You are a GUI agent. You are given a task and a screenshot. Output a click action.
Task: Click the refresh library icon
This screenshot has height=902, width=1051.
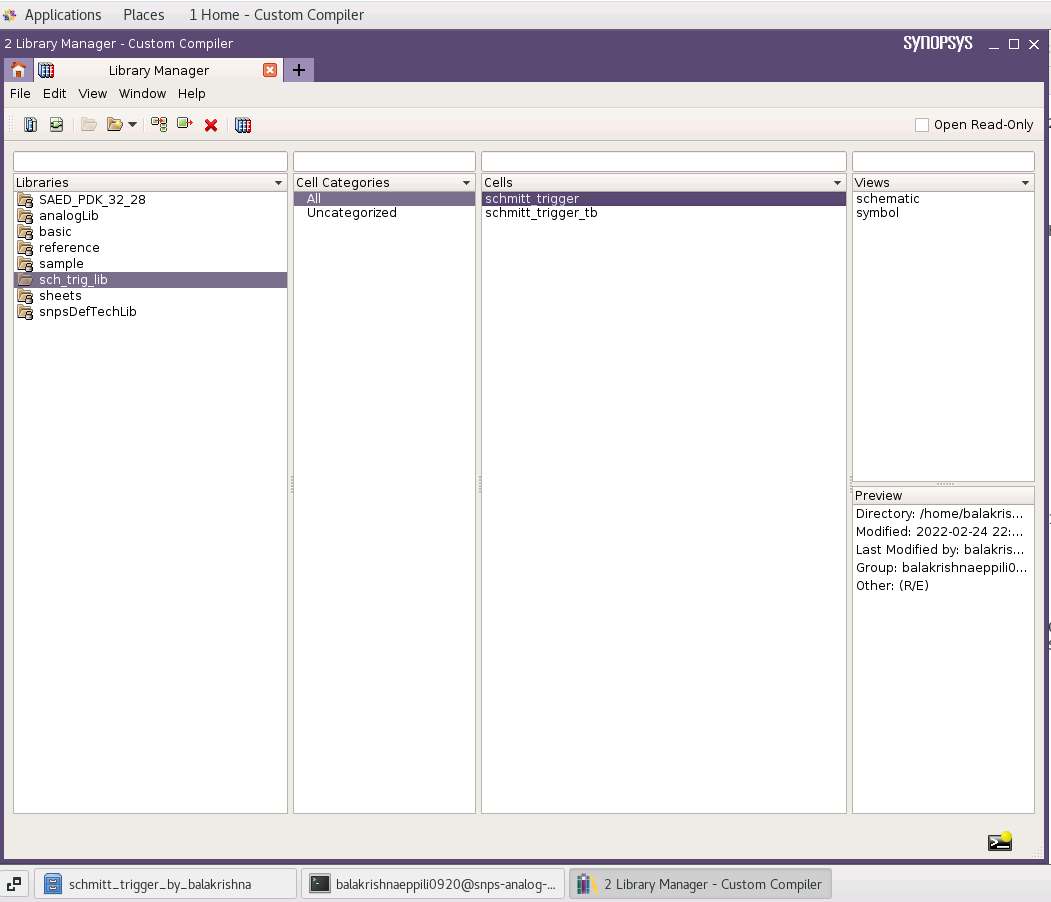pos(56,124)
